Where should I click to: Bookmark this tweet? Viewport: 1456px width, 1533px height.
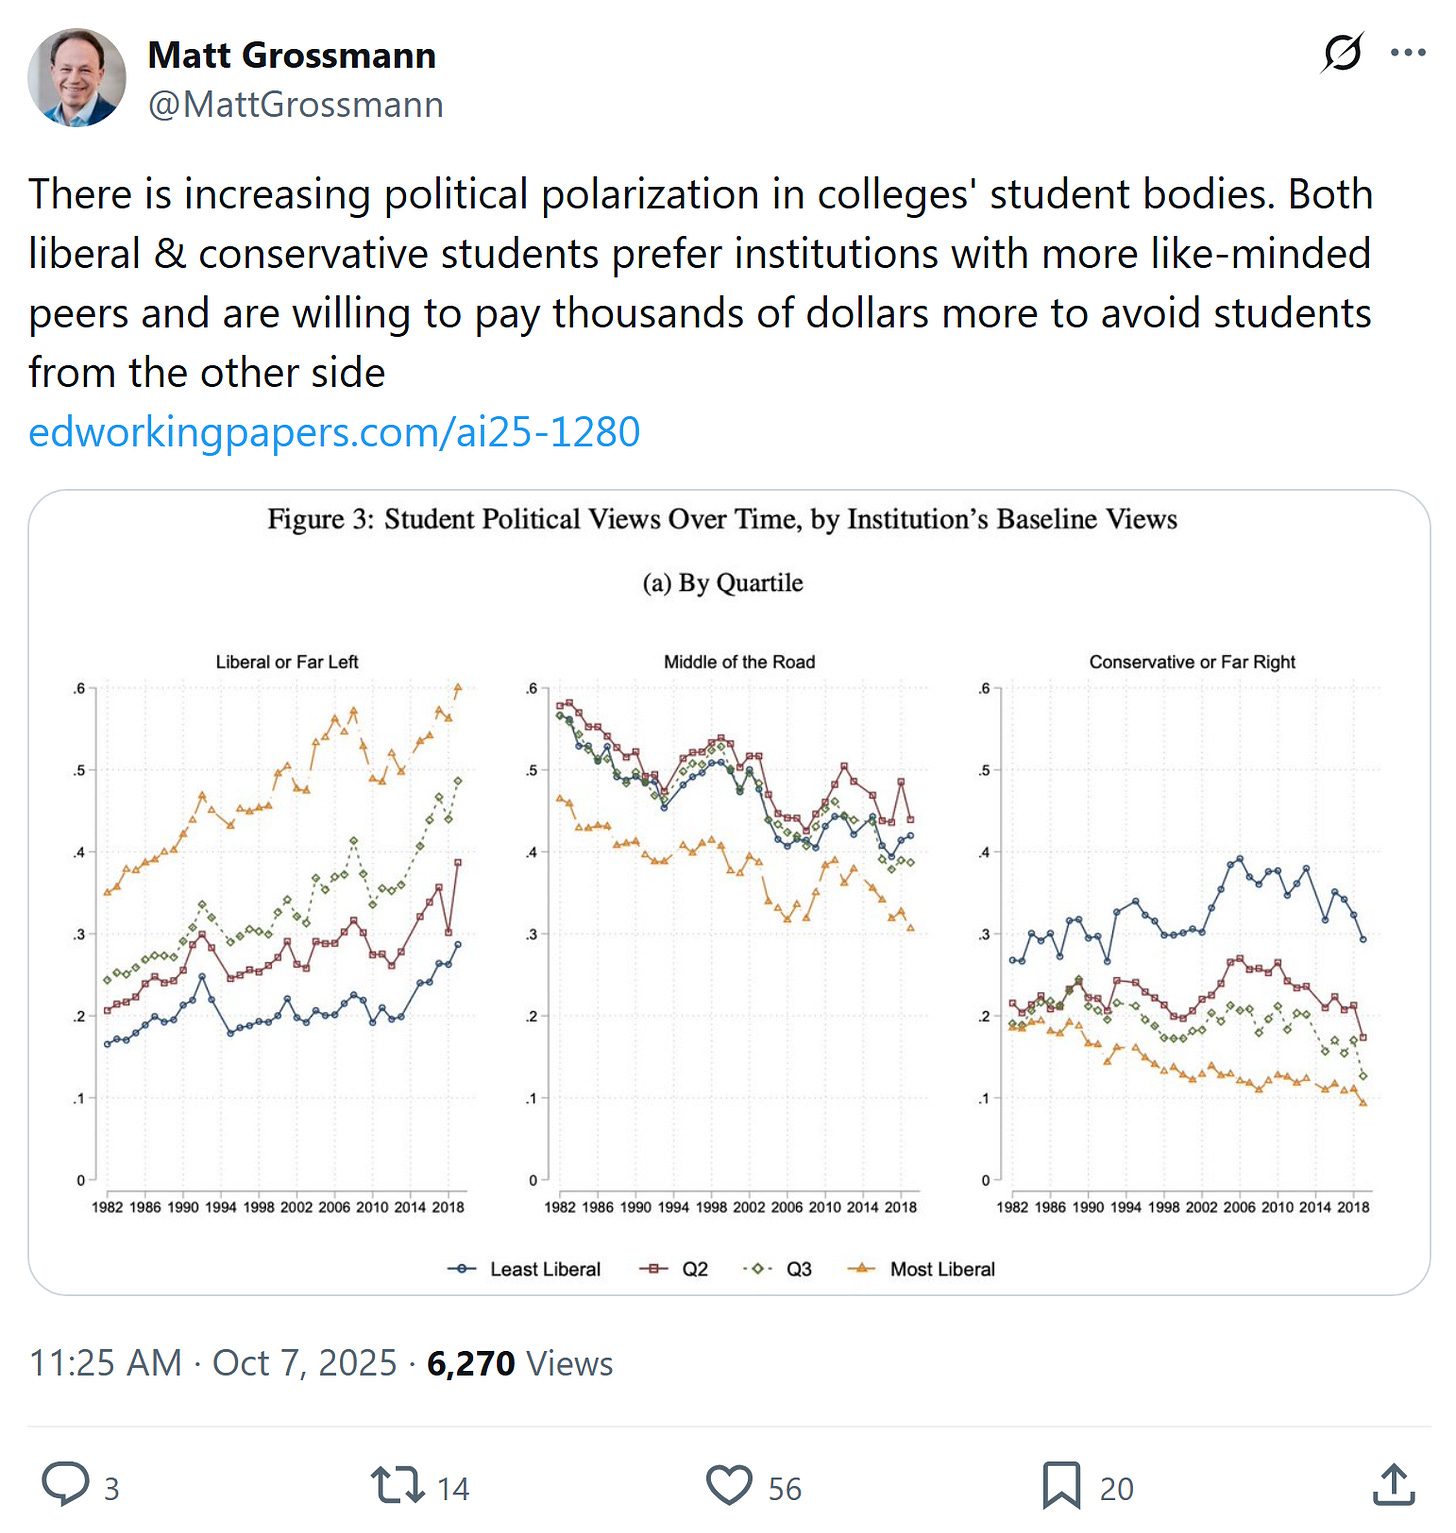(x=1061, y=1485)
